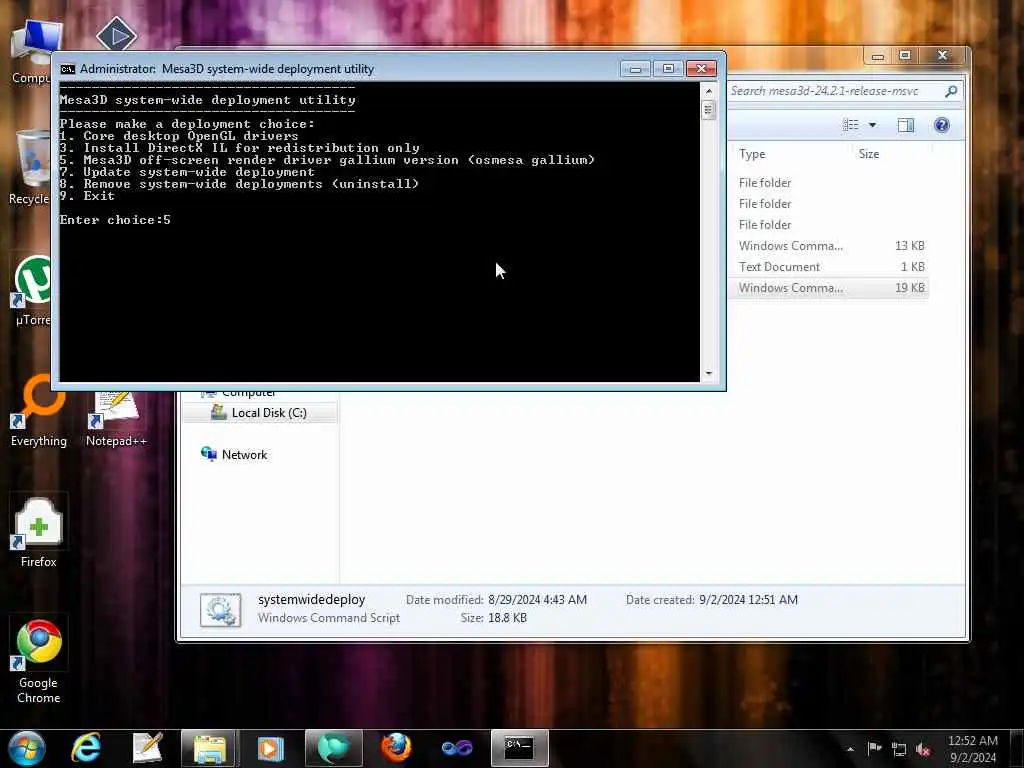The width and height of the screenshot is (1024, 768).
Task: Sort files by the Type column
Action: 752,154
